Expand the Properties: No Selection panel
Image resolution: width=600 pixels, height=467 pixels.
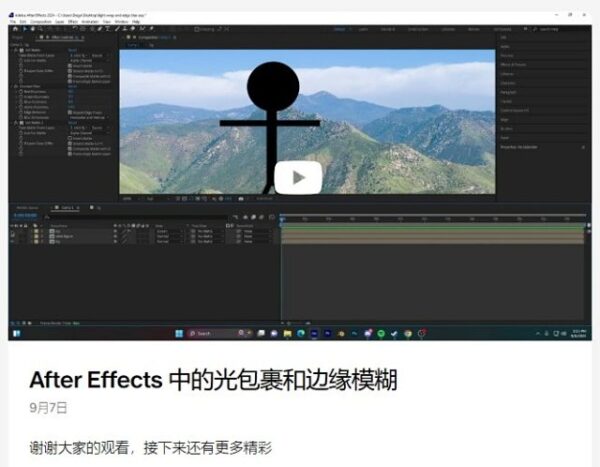[519, 147]
